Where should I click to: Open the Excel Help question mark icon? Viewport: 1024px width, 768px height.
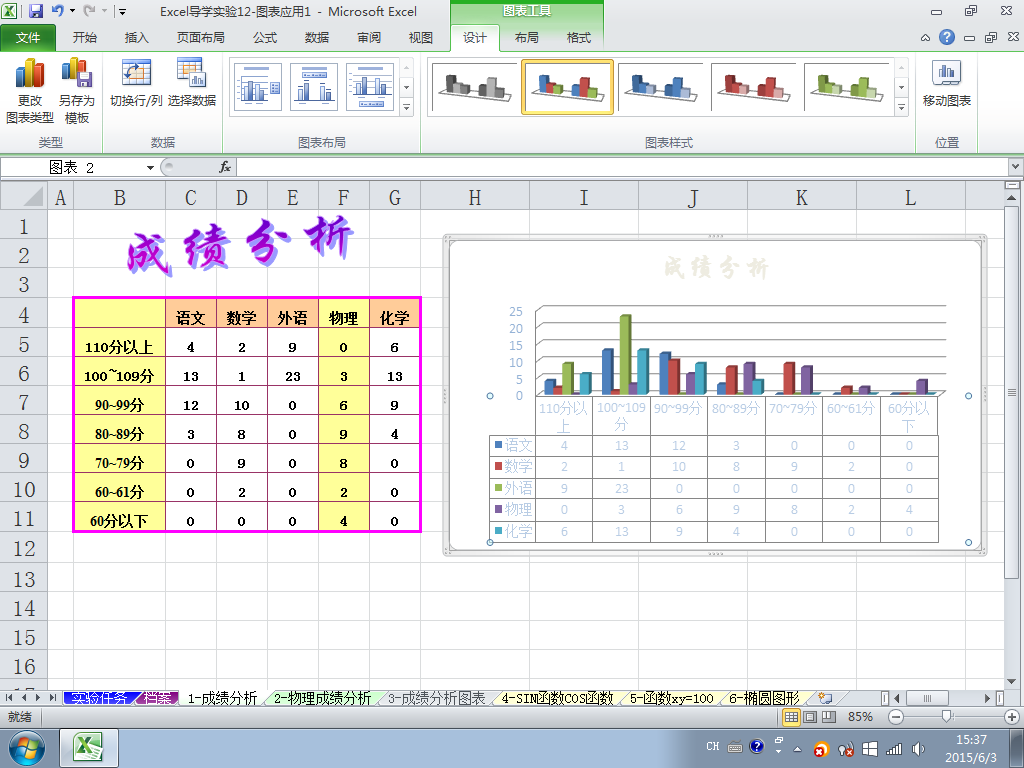pos(946,37)
